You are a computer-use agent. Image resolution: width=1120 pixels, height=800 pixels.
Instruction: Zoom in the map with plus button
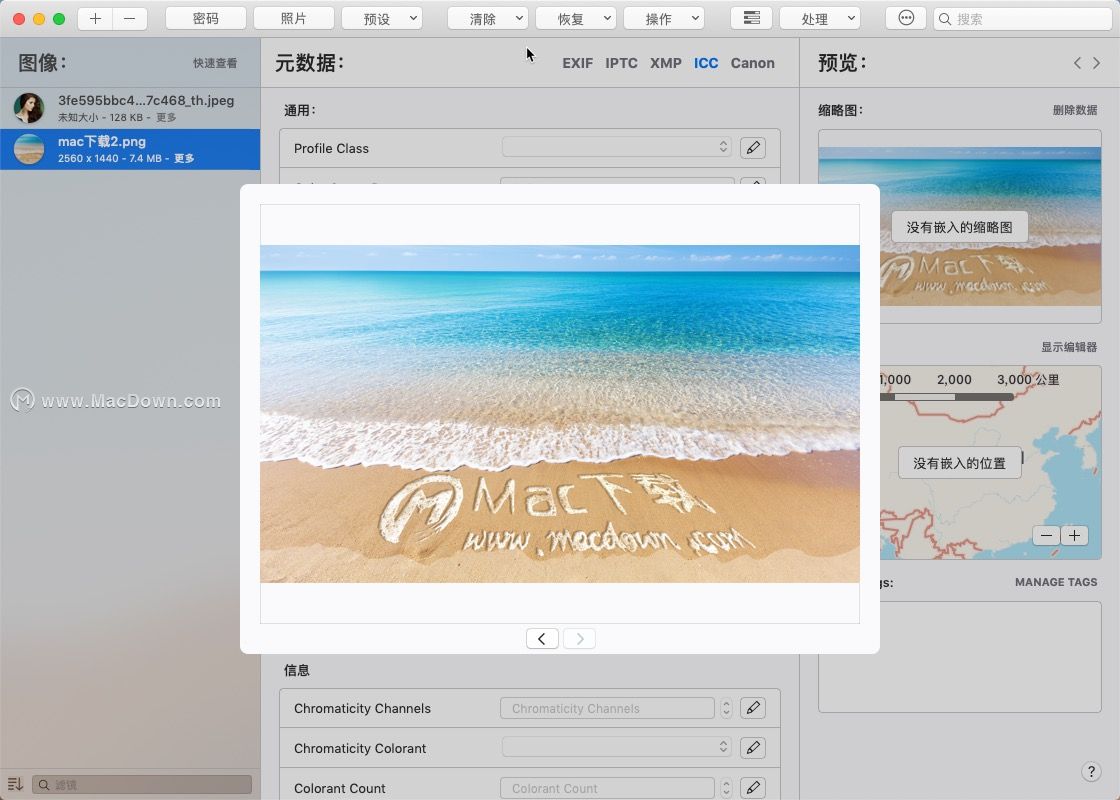[x=1074, y=536]
